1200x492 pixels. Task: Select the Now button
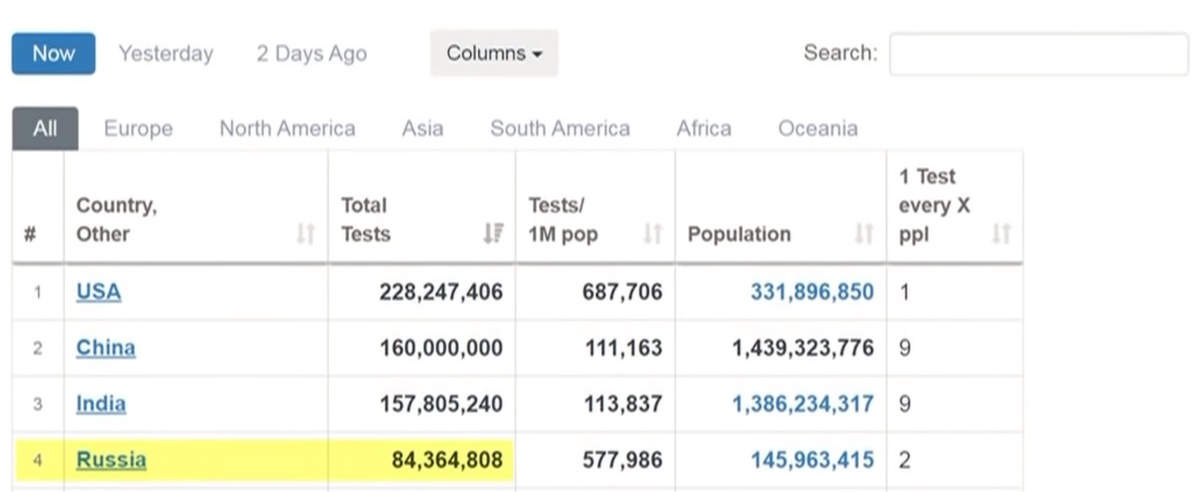click(54, 53)
